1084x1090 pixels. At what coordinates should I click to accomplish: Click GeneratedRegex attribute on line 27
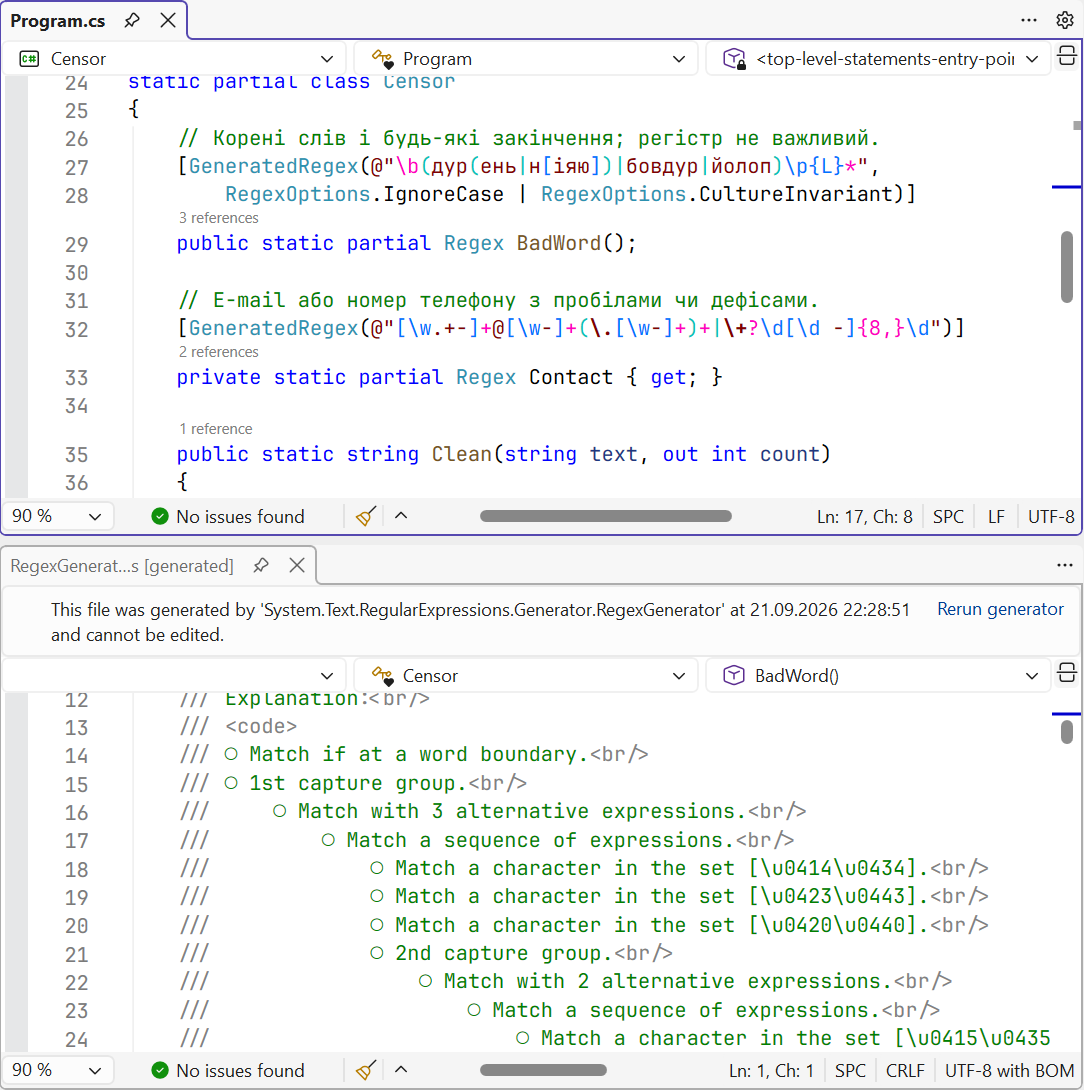click(x=273, y=167)
